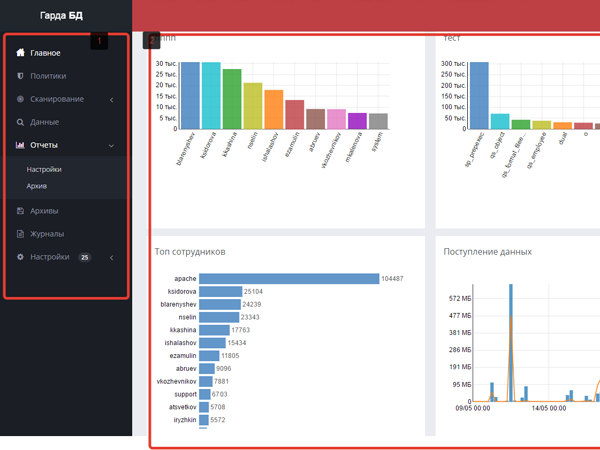This screenshot has width=600, height=450.
Task: Click the ksidorova horizontal bar
Action: coord(221,292)
